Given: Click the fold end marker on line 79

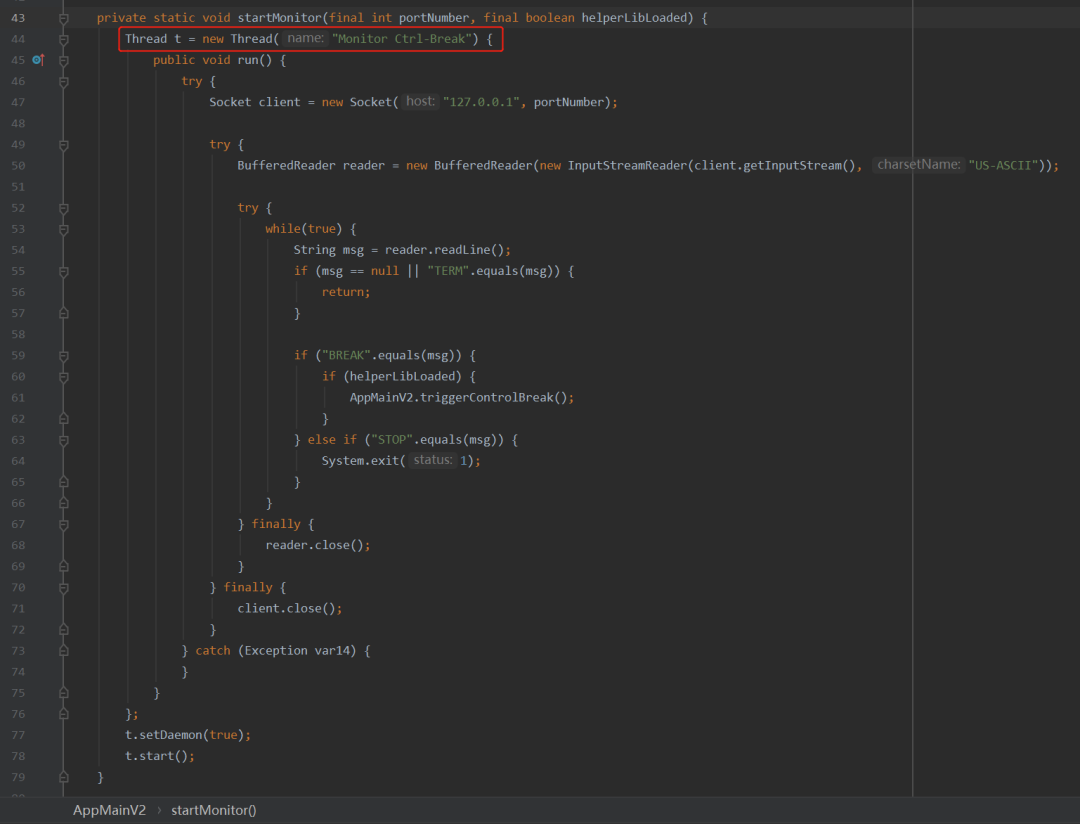Looking at the screenshot, I should pyautogui.click(x=63, y=777).
